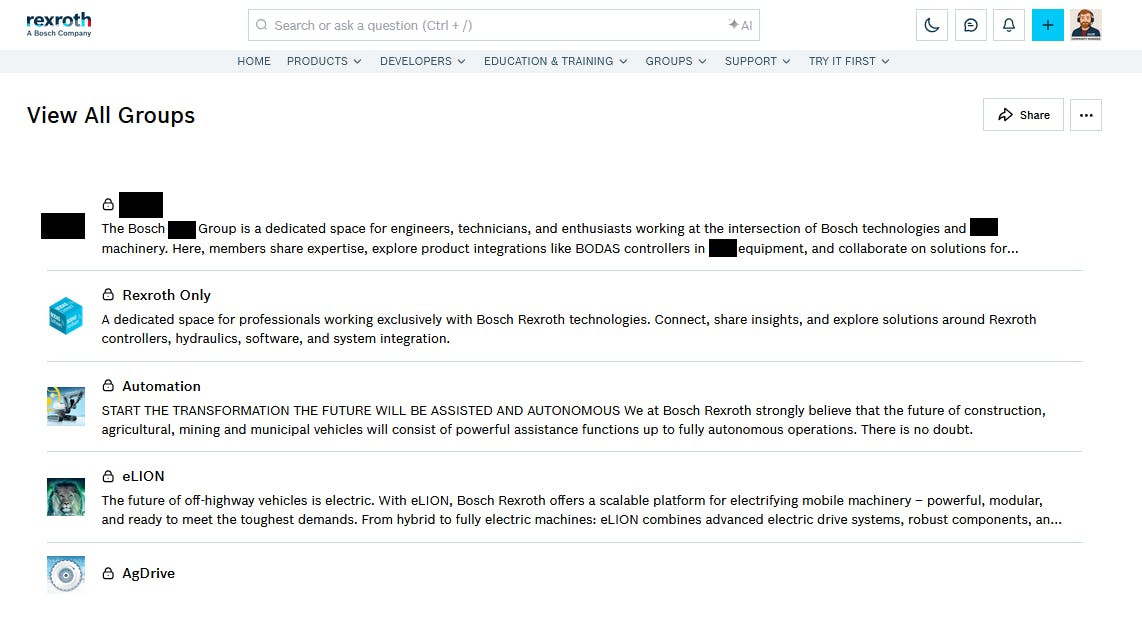
Task: Expand the EDUCATION & TRAINING menu
Action: [556, 61]
